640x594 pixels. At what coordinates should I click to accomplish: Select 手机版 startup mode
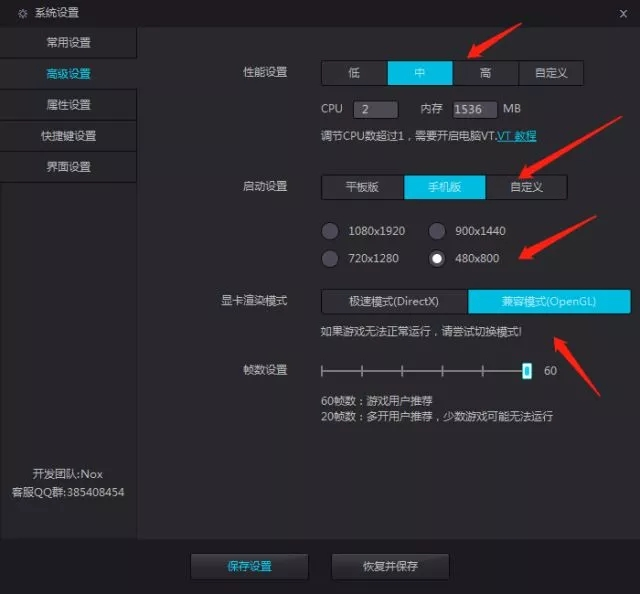(445, 187)
